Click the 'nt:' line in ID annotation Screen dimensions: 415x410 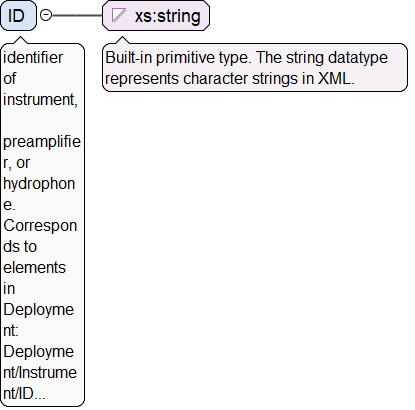pyautogui.click(x=11, y=331)
